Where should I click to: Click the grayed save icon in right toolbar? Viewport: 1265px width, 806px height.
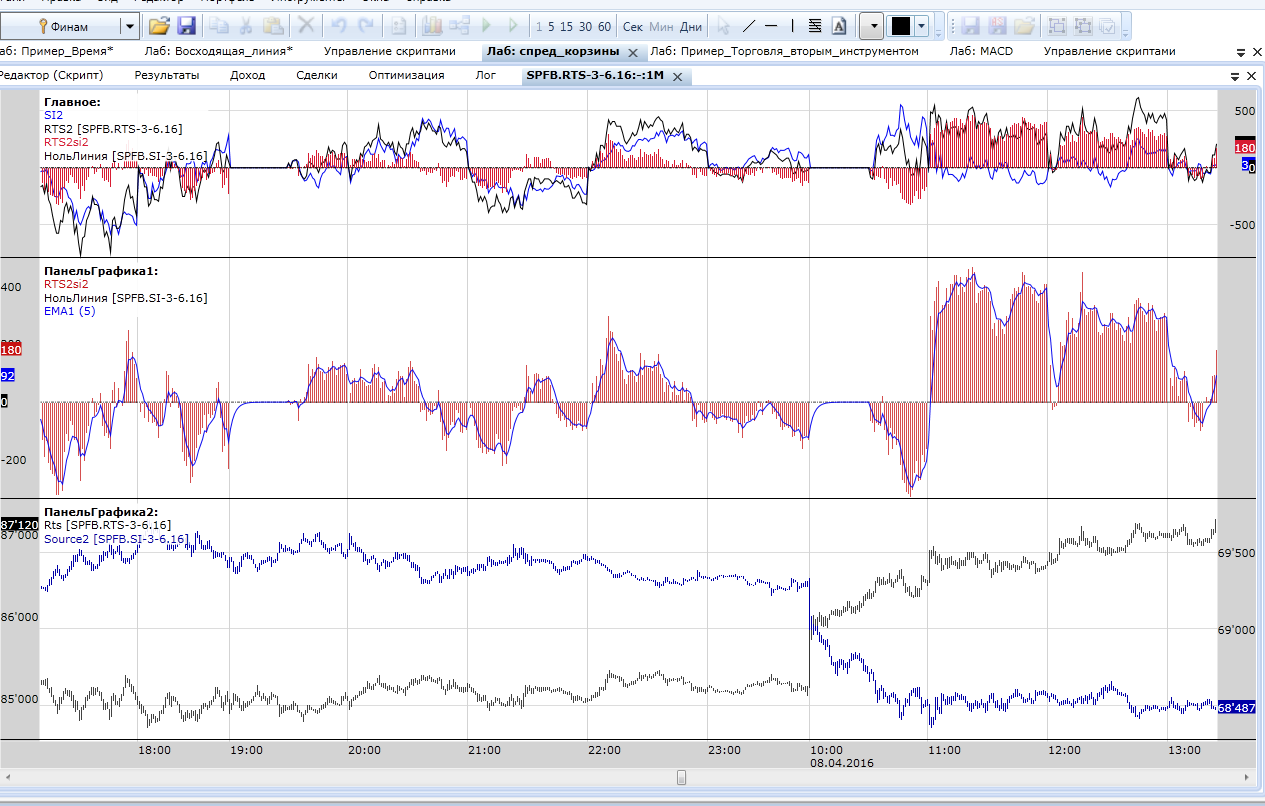click(971, 26)
